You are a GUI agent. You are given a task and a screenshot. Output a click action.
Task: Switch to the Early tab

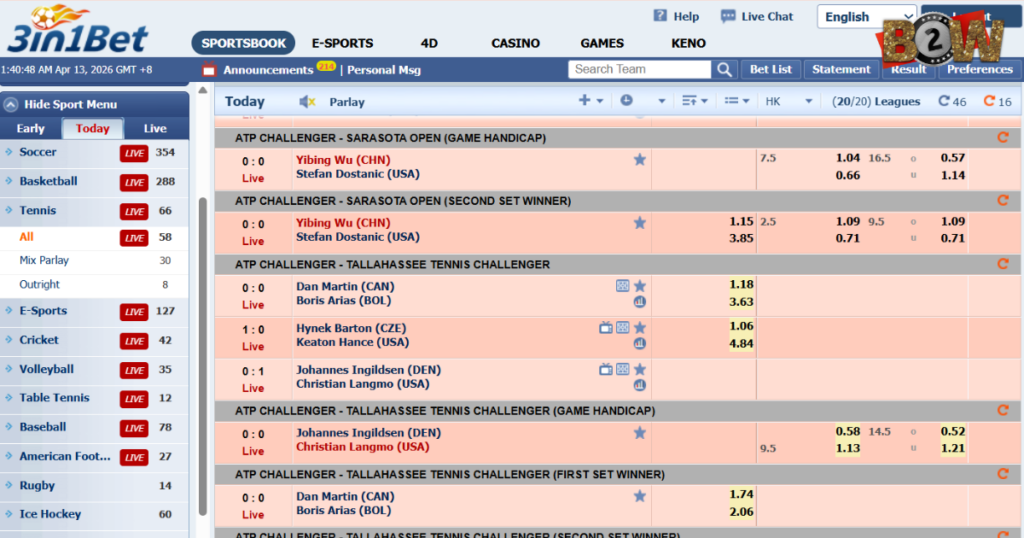tap(30, 128)
